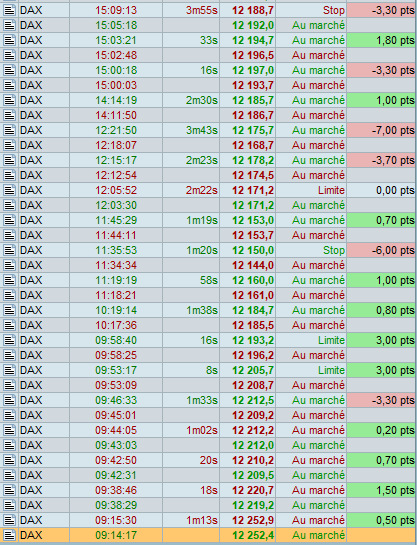The image size is (417, 545).
Task: Click Stop order type at 15:09:13
Action: click(334, 10)
